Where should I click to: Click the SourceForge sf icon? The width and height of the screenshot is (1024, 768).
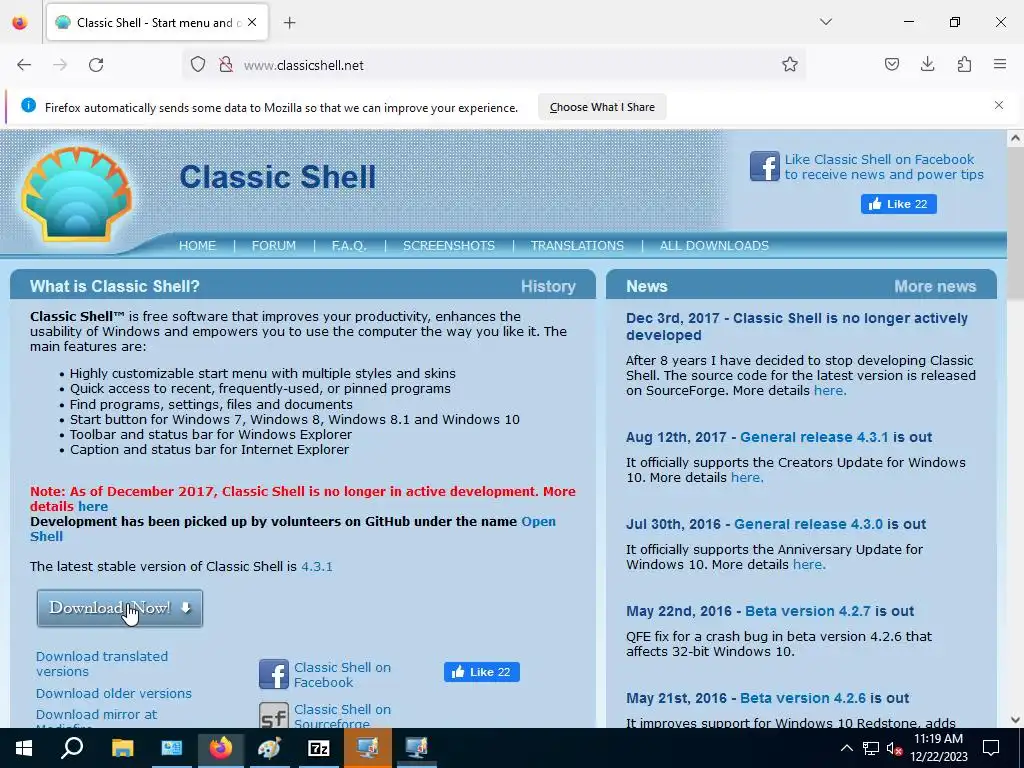(274, 714)
